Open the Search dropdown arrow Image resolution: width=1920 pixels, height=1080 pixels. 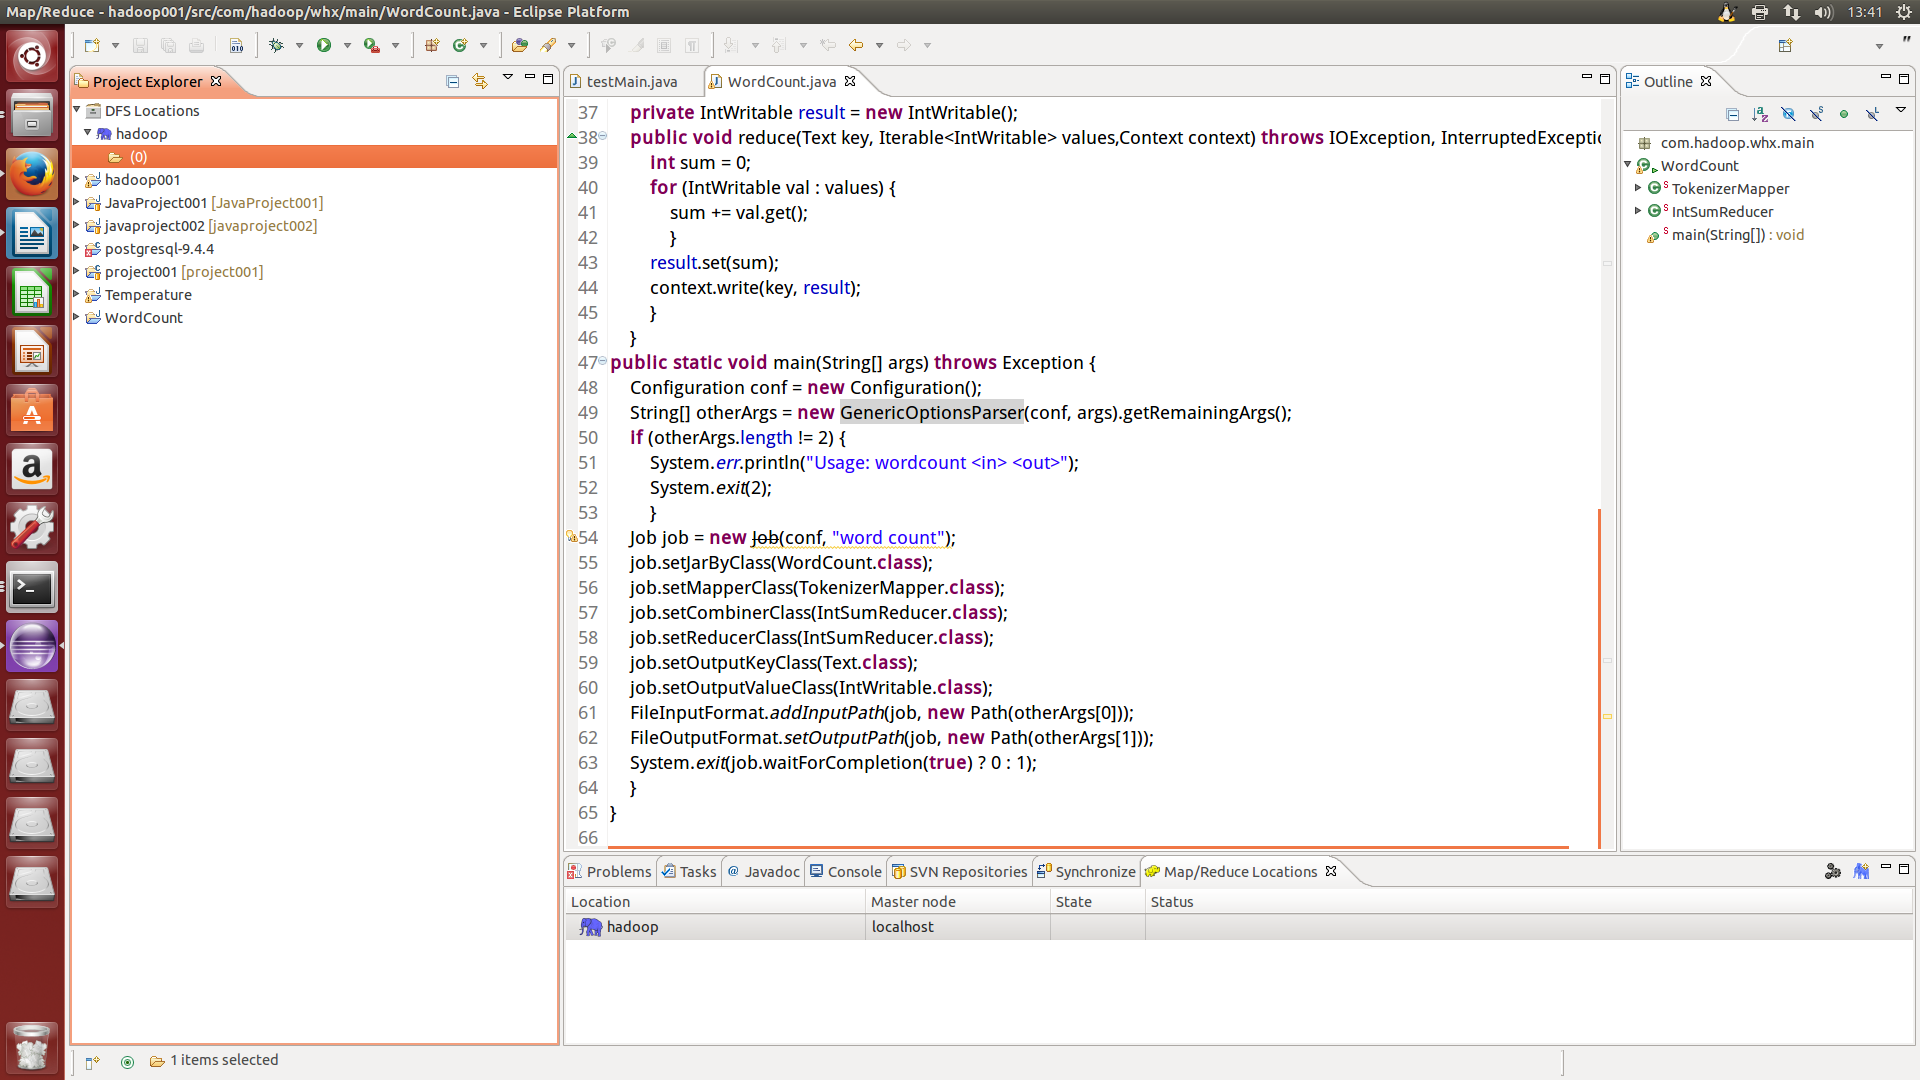571,45
